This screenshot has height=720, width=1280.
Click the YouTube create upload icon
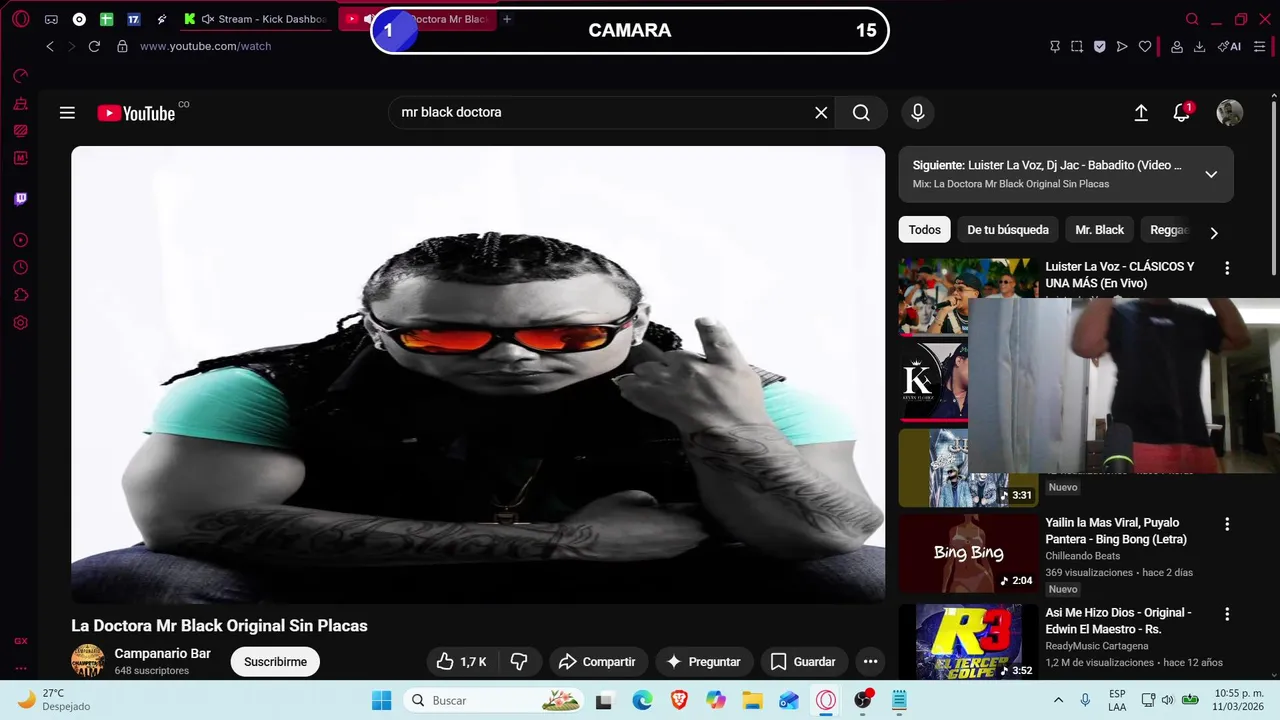pyautogui.click(x=1141, y=113)
